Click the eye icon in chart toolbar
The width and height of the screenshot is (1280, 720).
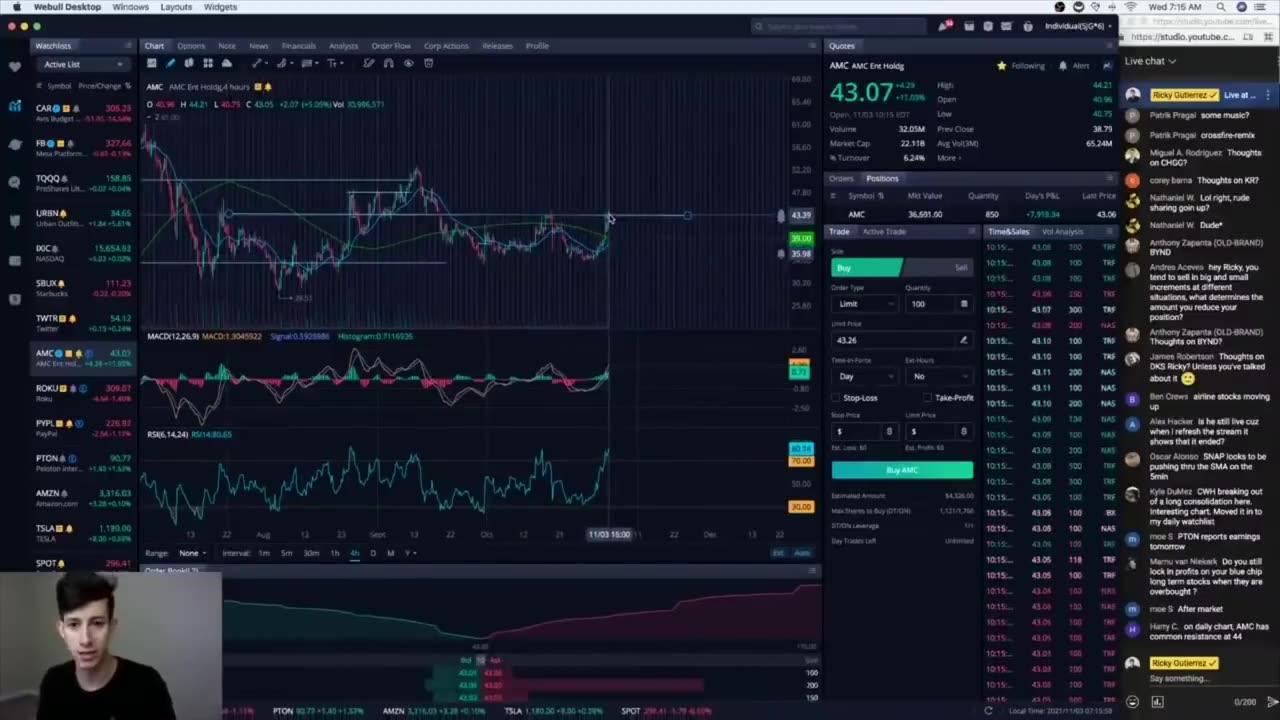tap(408, 63)
